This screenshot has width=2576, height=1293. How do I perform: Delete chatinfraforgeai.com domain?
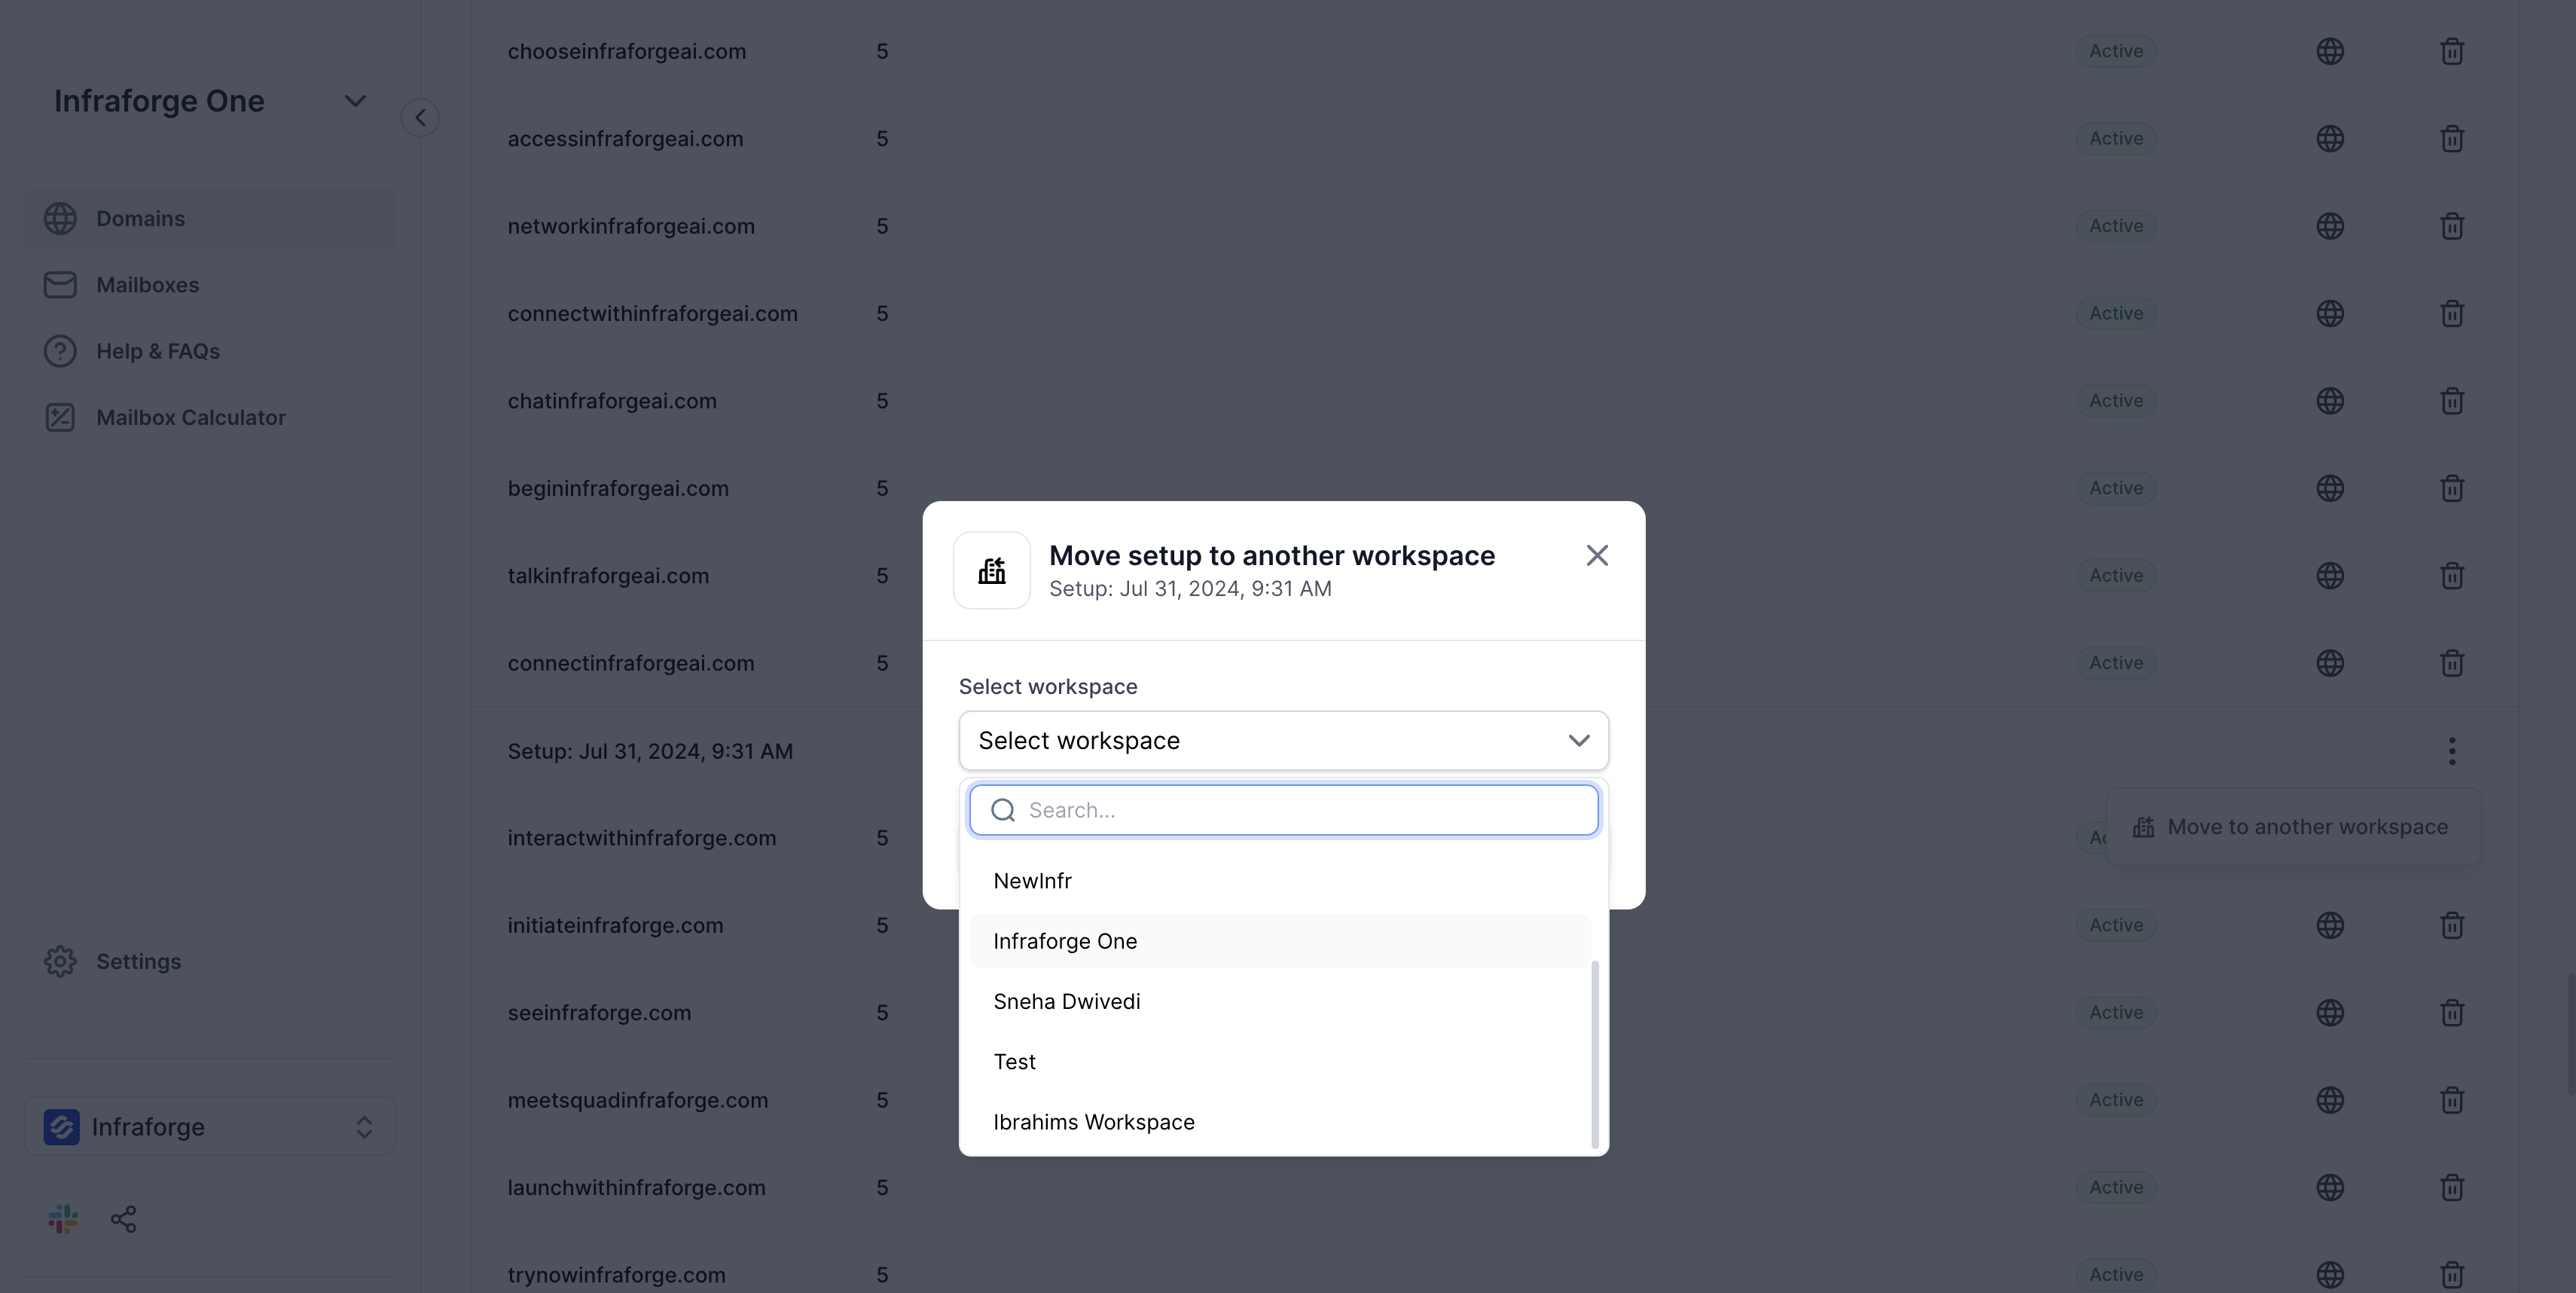2452,401
